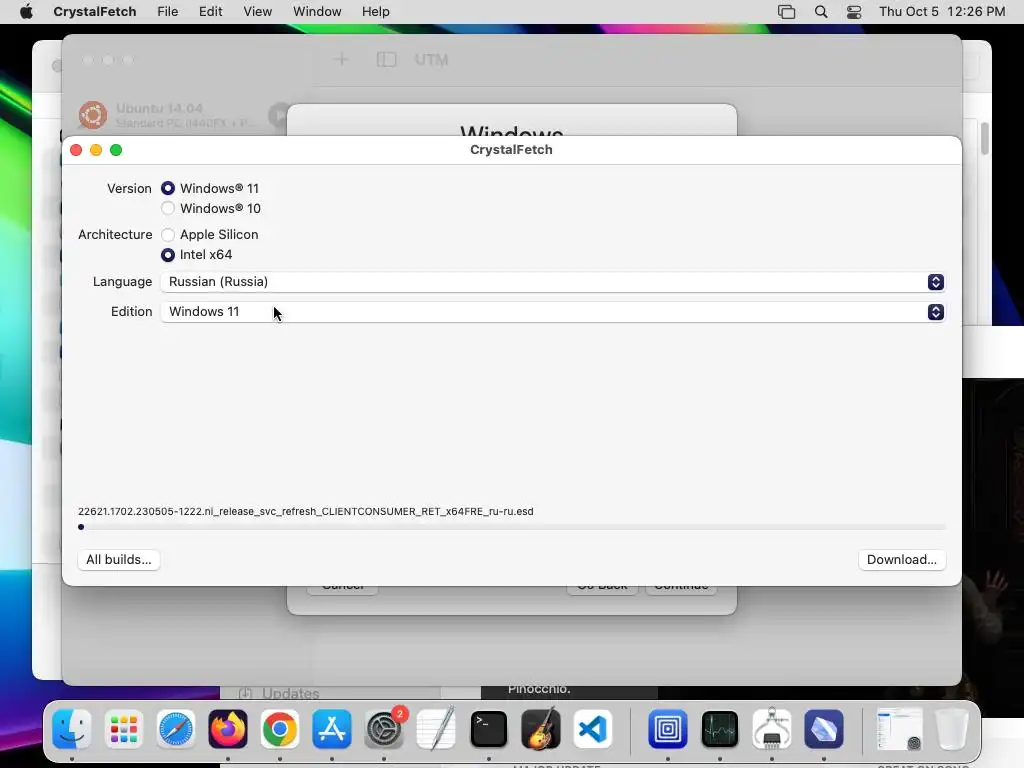
Task: Open the Language dropdown showing Russian (Russia)
Action: (x=552, y=281)
